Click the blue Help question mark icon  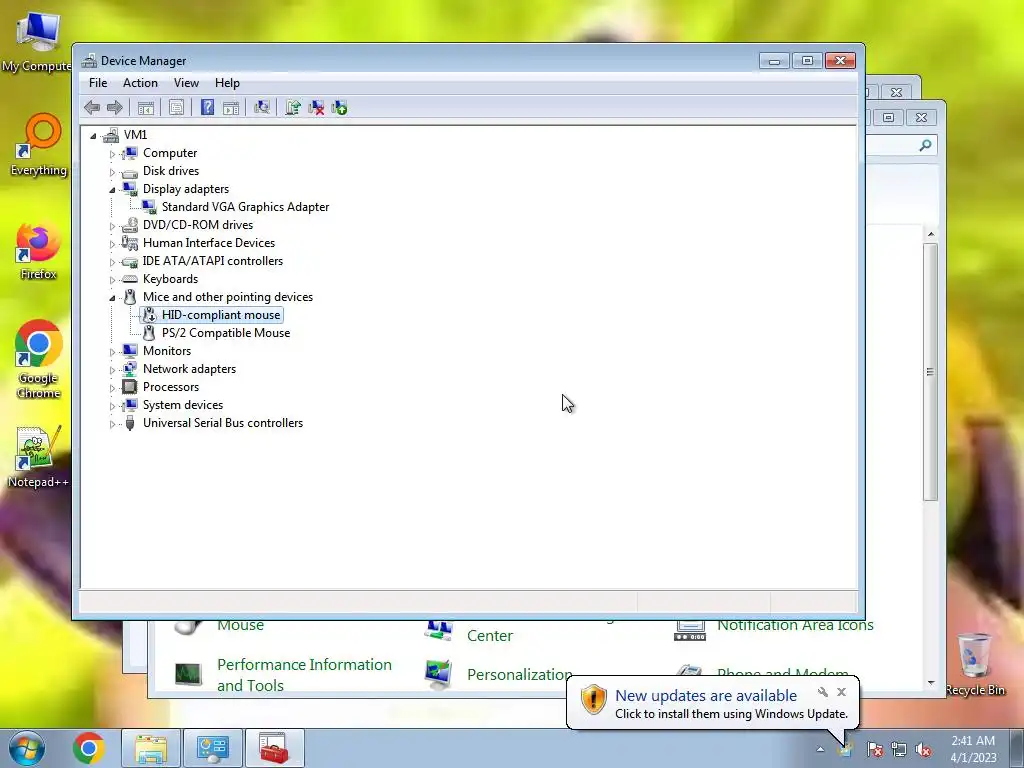(207, 108)
